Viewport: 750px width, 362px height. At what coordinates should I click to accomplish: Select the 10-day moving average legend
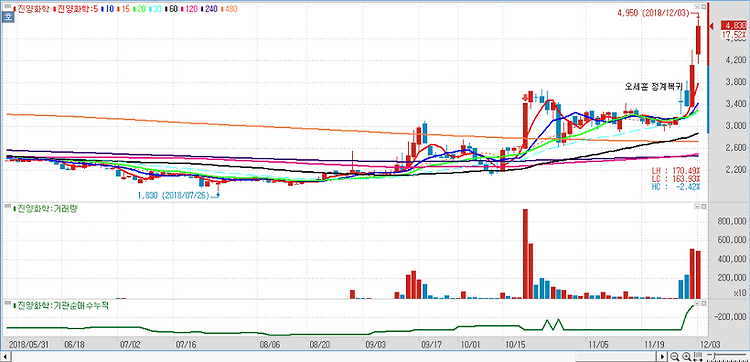click(108, 9)
